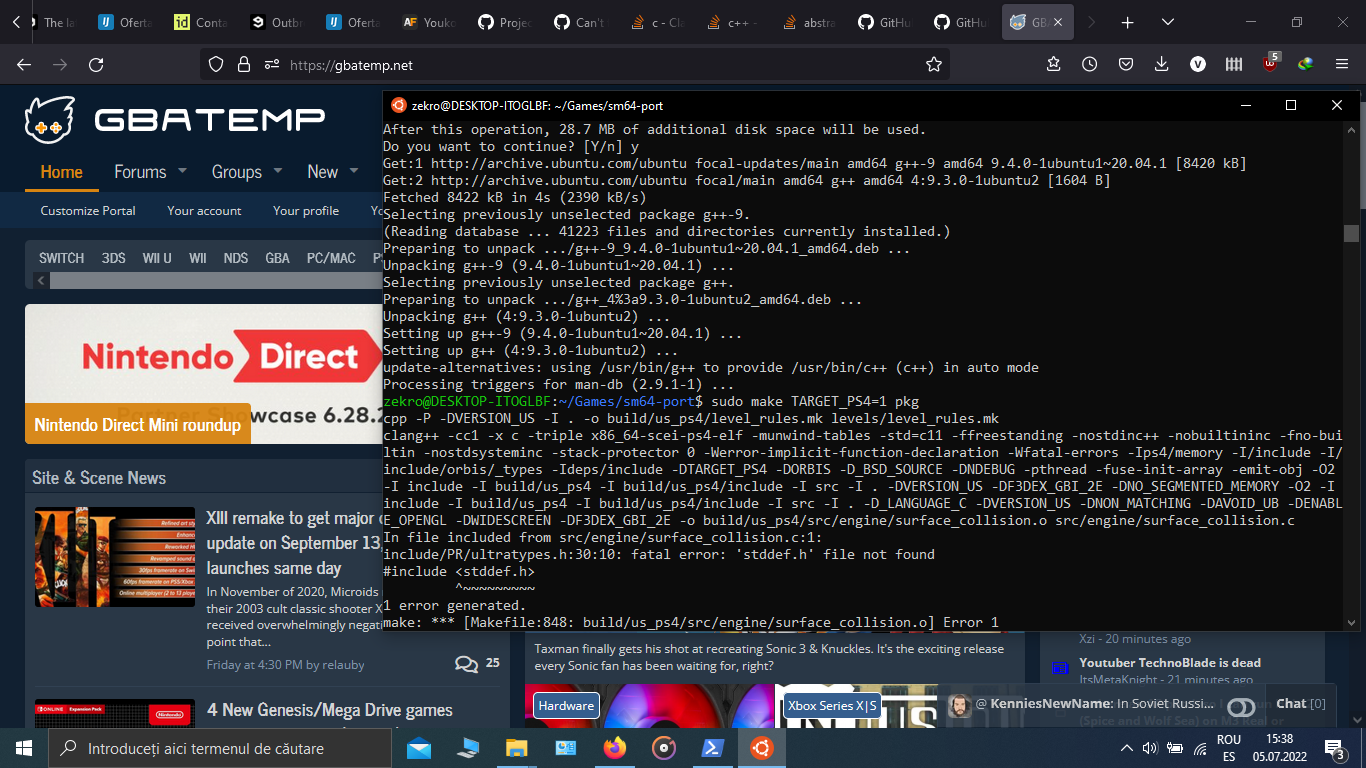The height and width of the screenshot is (768, 1366).
Task: Select the SWITCH platform filter
Action: pos(62,258)
